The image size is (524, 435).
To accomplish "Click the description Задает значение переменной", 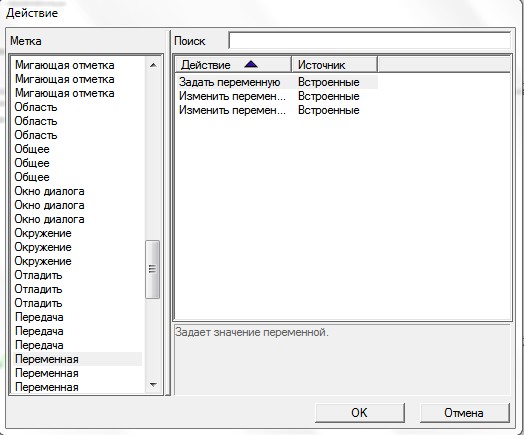I will pos(252,332).
